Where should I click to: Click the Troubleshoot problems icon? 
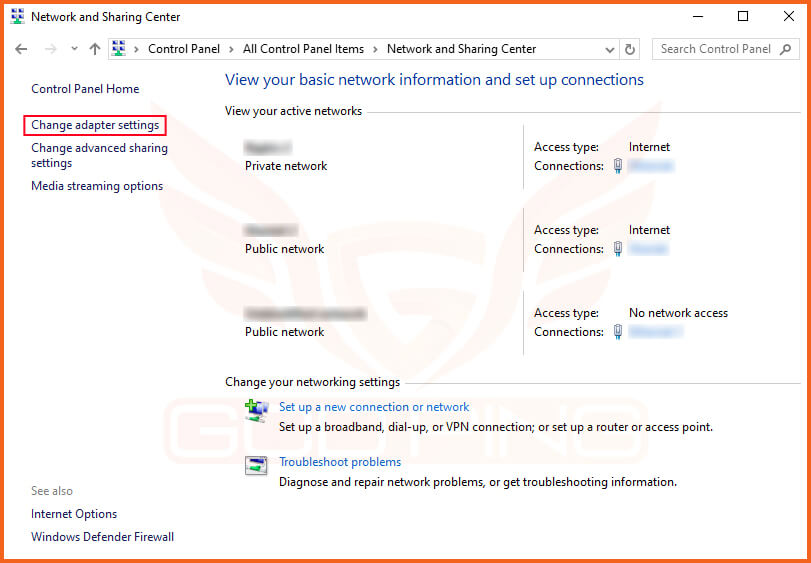257,465
